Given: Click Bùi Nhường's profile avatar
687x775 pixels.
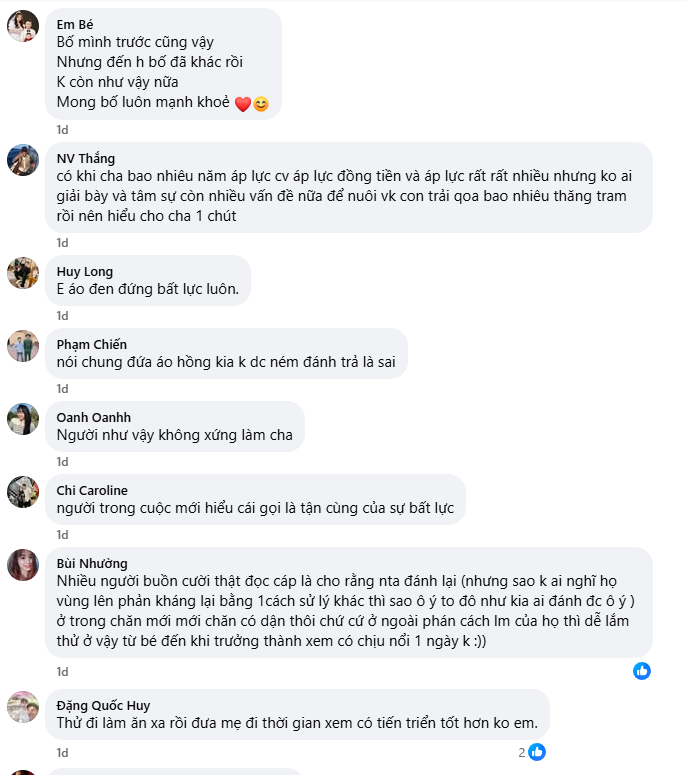Looking at the screenshot, I should pos(23,565).
